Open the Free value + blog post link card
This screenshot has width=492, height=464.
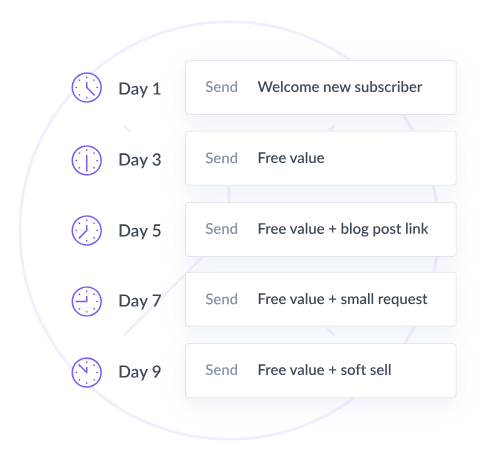[x=321, y=229]
